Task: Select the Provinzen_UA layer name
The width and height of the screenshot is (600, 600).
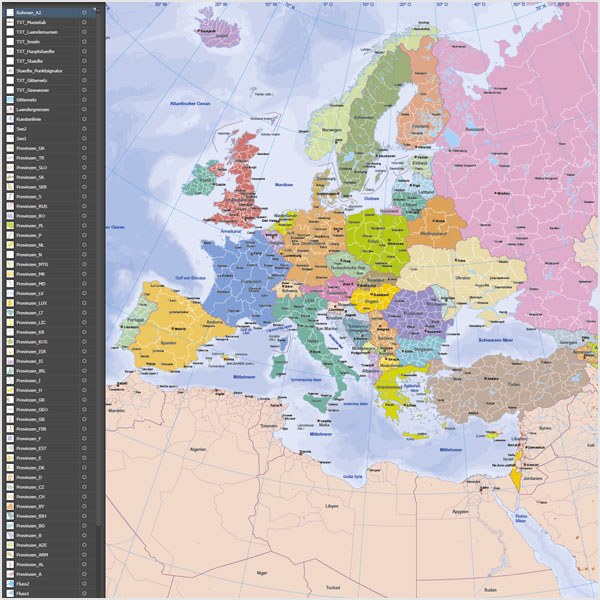Action: (x=31, y=148)
